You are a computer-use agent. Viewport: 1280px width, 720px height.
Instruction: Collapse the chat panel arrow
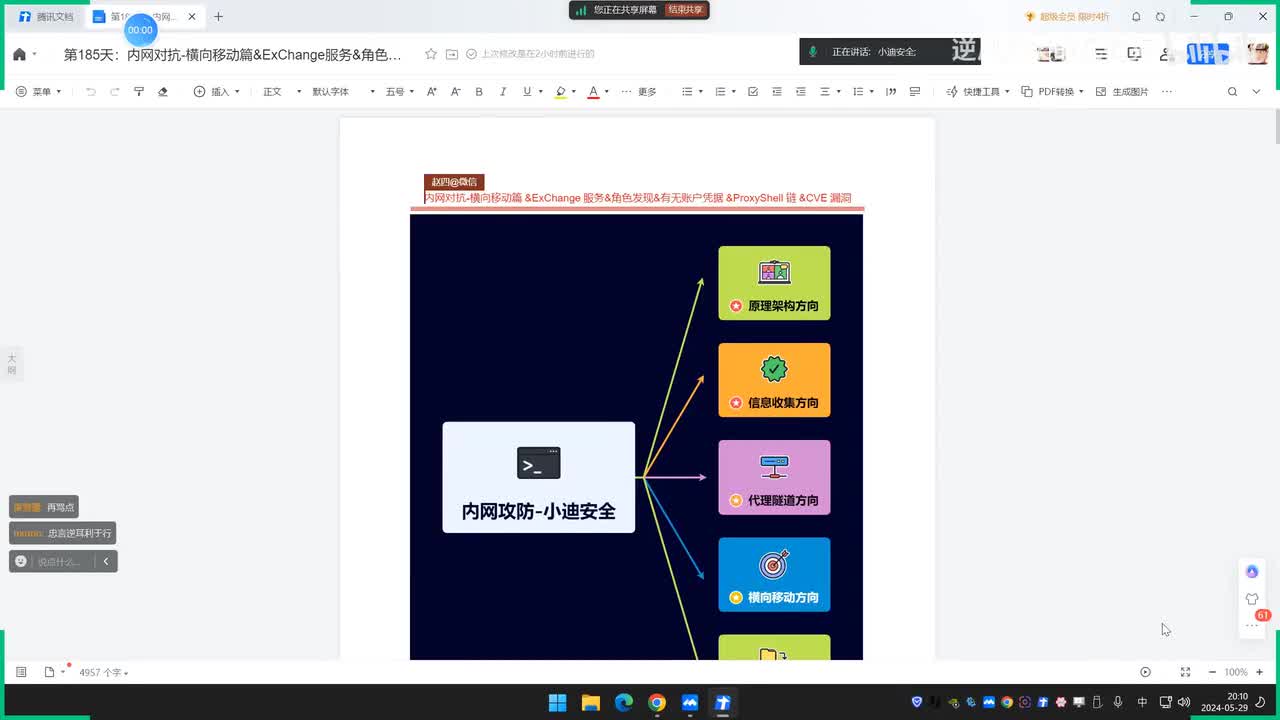106,562
